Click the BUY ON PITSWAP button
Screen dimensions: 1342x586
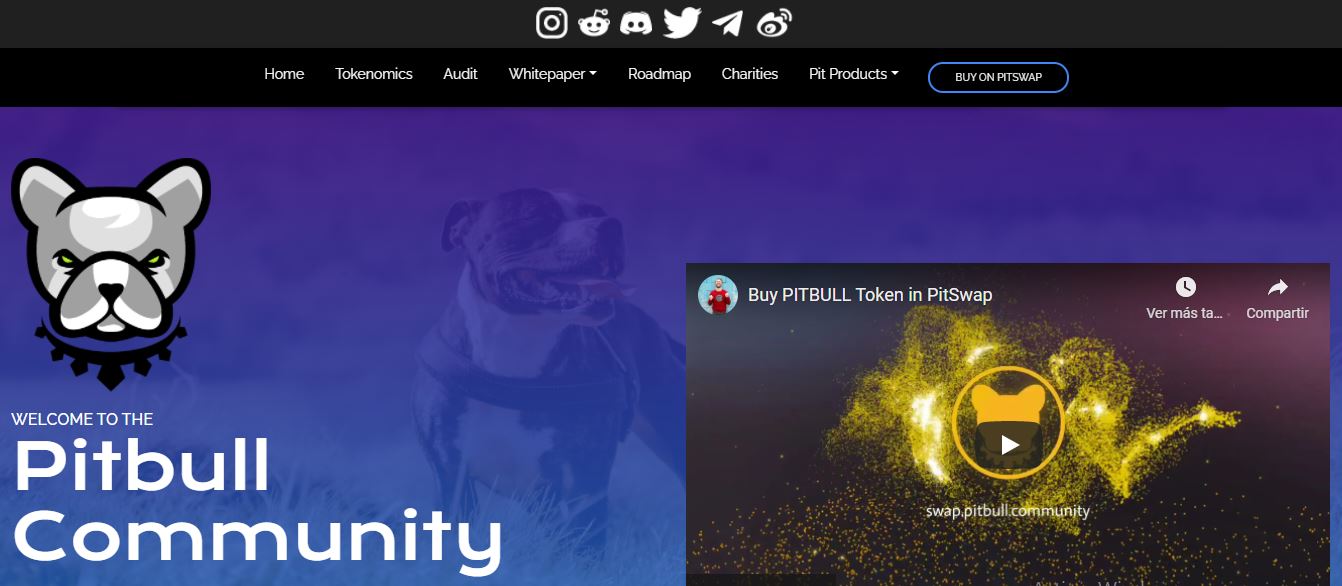pos(998,77)
